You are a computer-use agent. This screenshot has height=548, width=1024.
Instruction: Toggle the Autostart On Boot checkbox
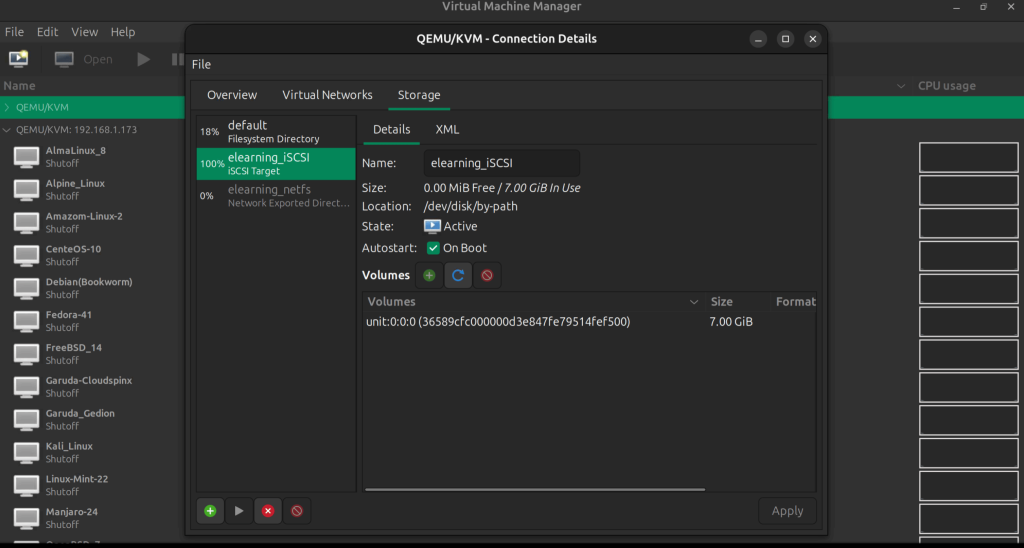[433, 248]
